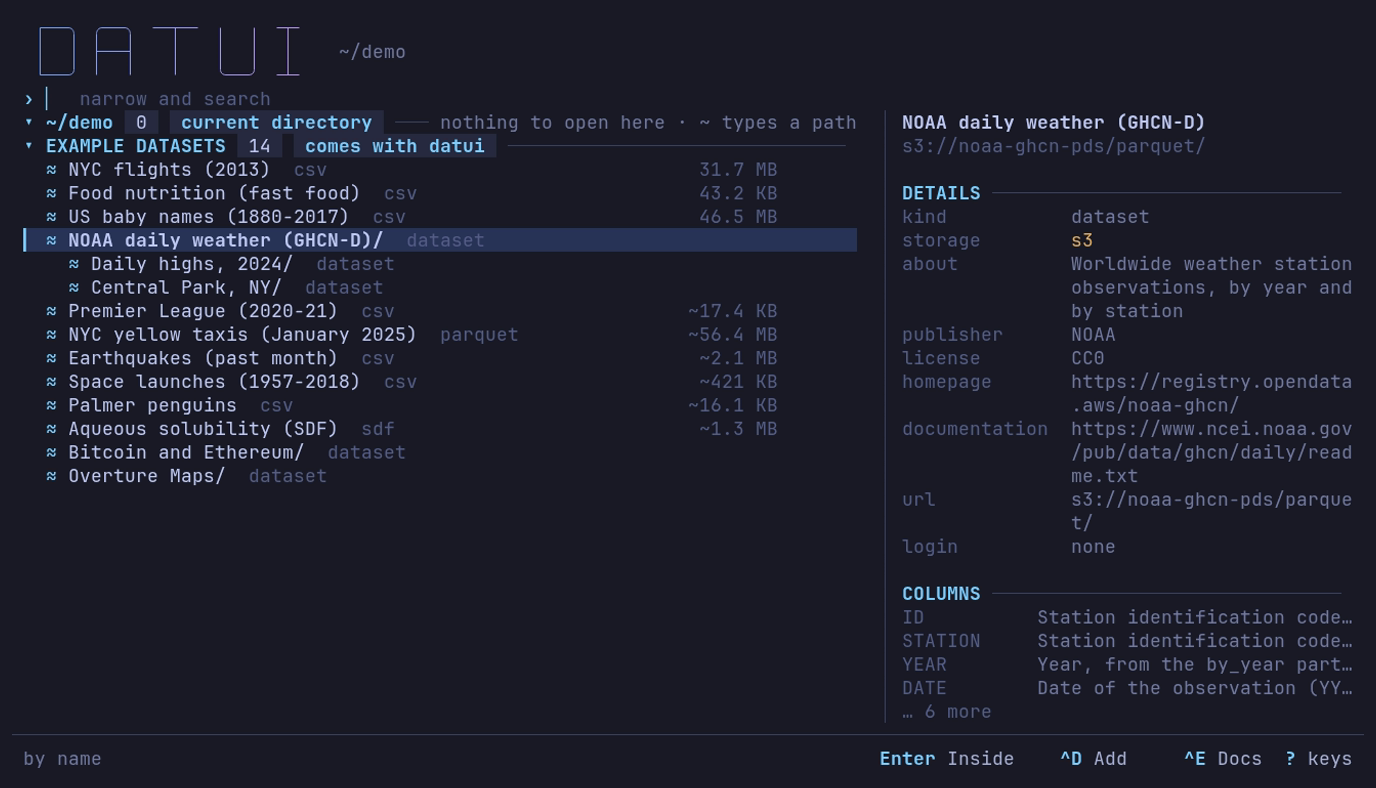Click the search prompt chevron icon
1376x788 pixels.
point(29,99)
